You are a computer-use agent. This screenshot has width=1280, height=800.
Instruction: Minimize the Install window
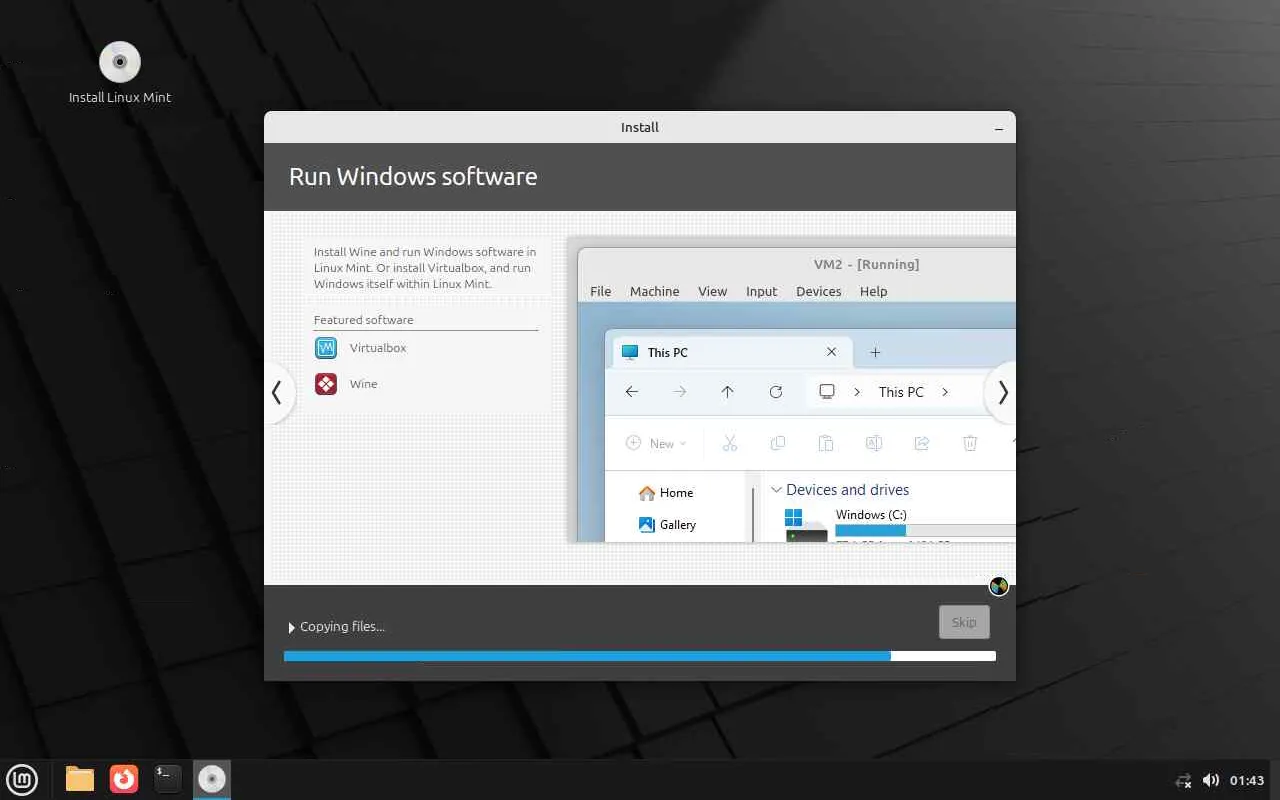(999, 128)
